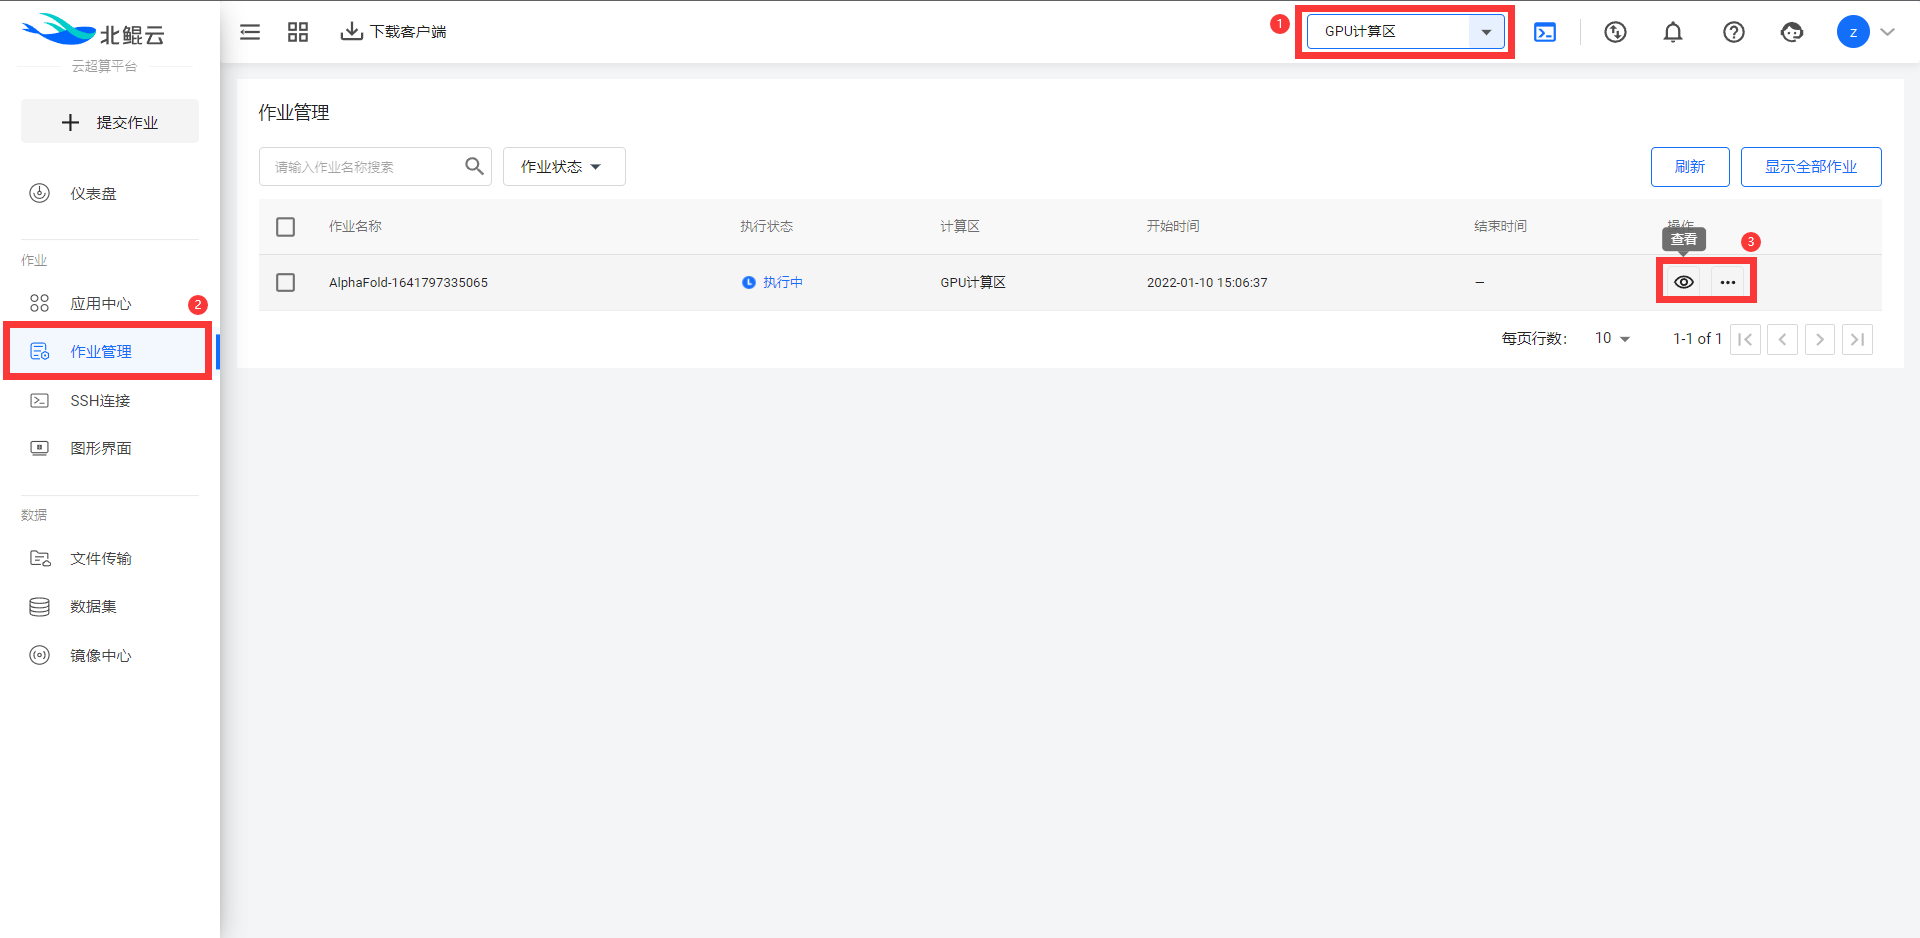Click the 图形界面 monitor icon
The width and height of the screenshot is (1920, 938).
click(40, 449)
